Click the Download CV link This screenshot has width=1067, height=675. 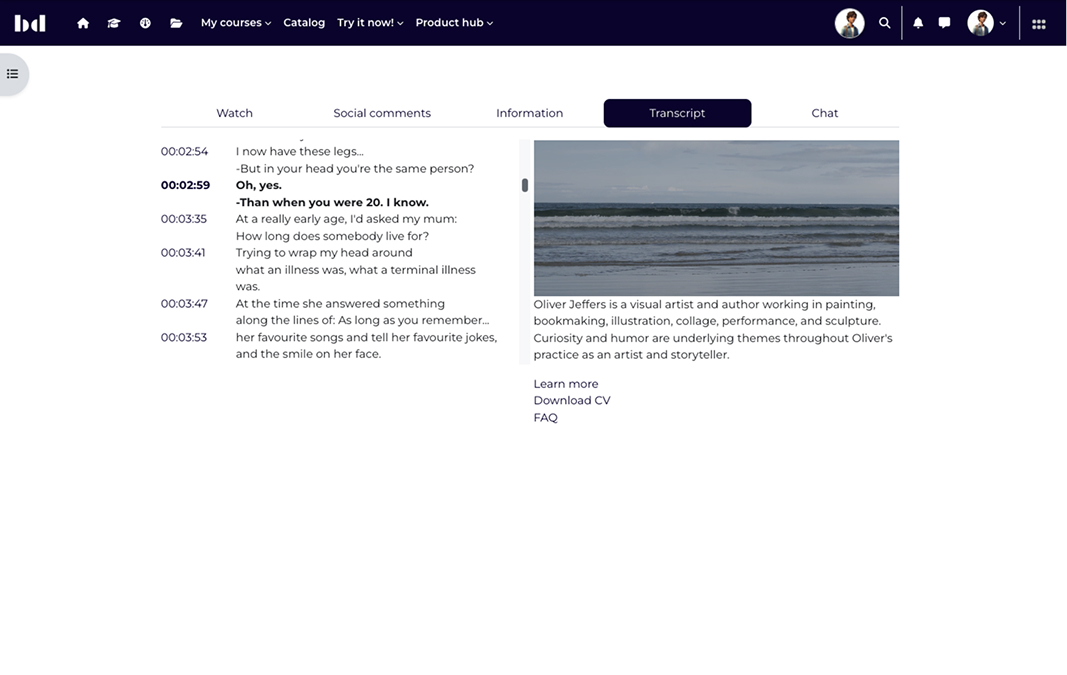[x=571, y=400]
